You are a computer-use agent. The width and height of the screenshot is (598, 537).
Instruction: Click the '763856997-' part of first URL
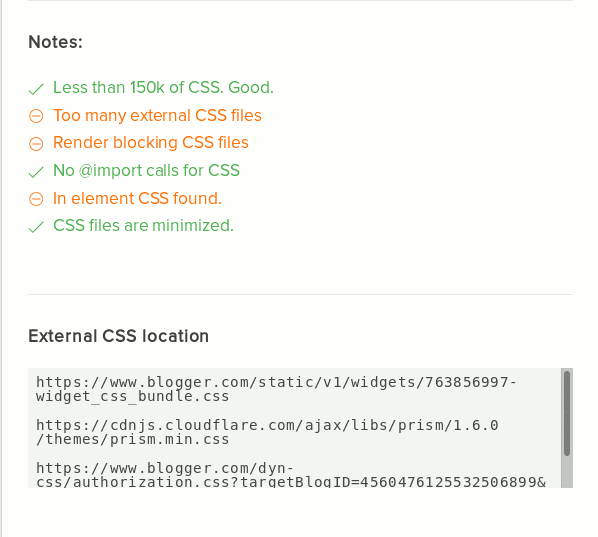coord(471,382)
